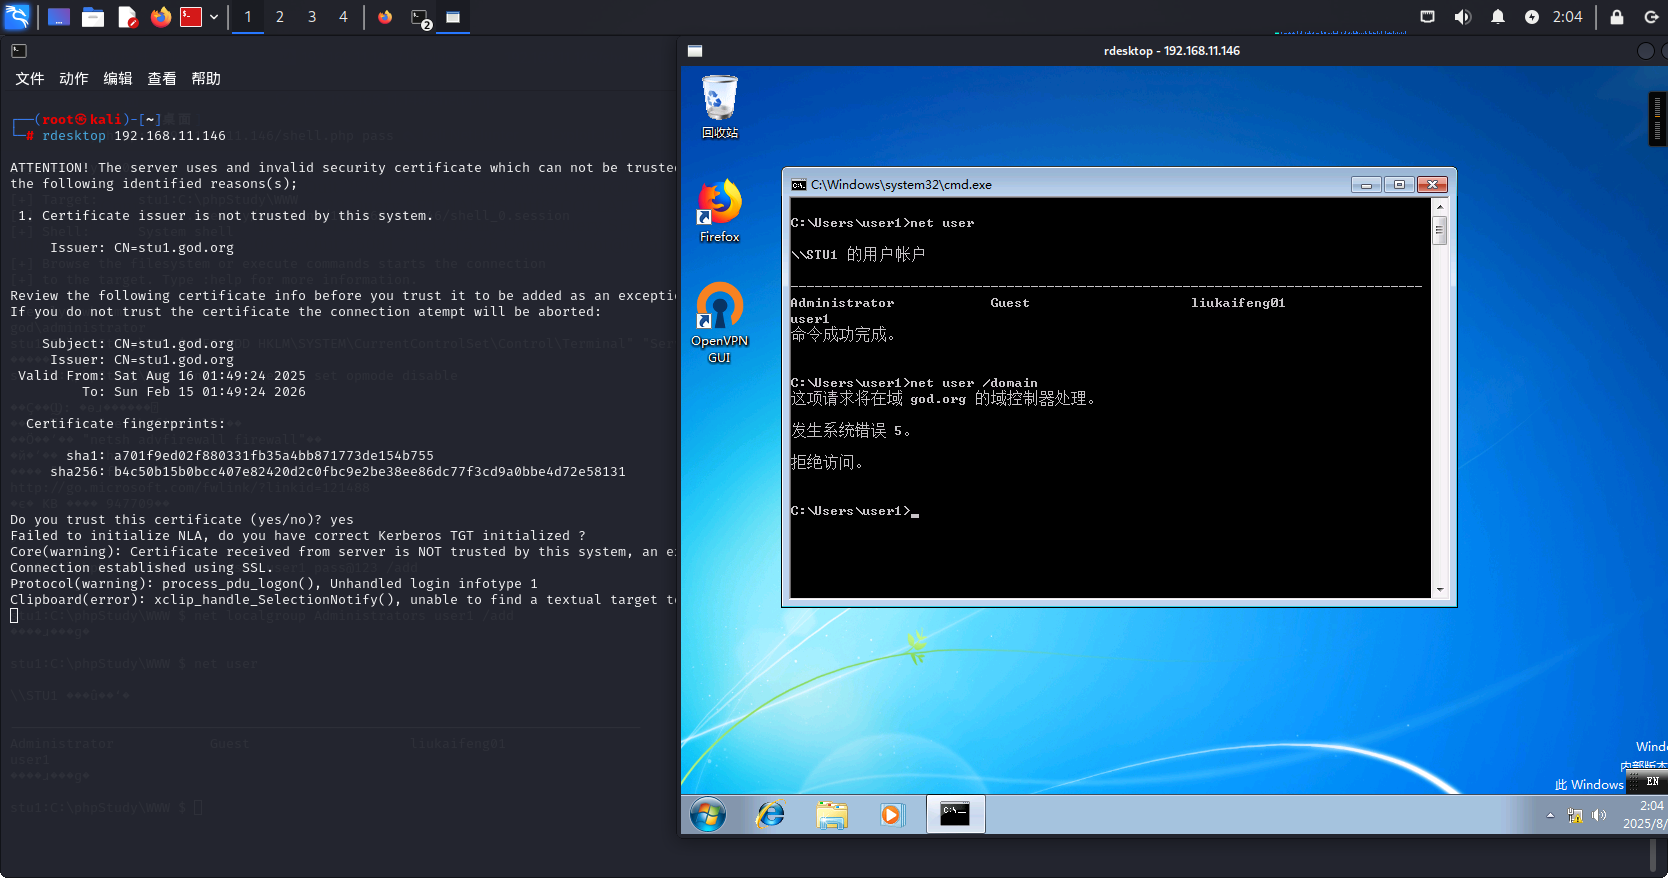The width and height of the screenshot is (1668, 878).
Task: Select the Recycle Bin (回收站) desktop icon
Action: [x=720, y=108]
